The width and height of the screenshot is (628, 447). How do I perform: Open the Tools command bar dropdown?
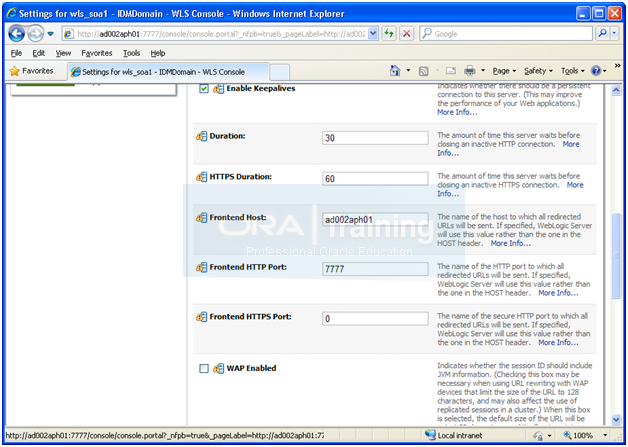tap(572, 71)
